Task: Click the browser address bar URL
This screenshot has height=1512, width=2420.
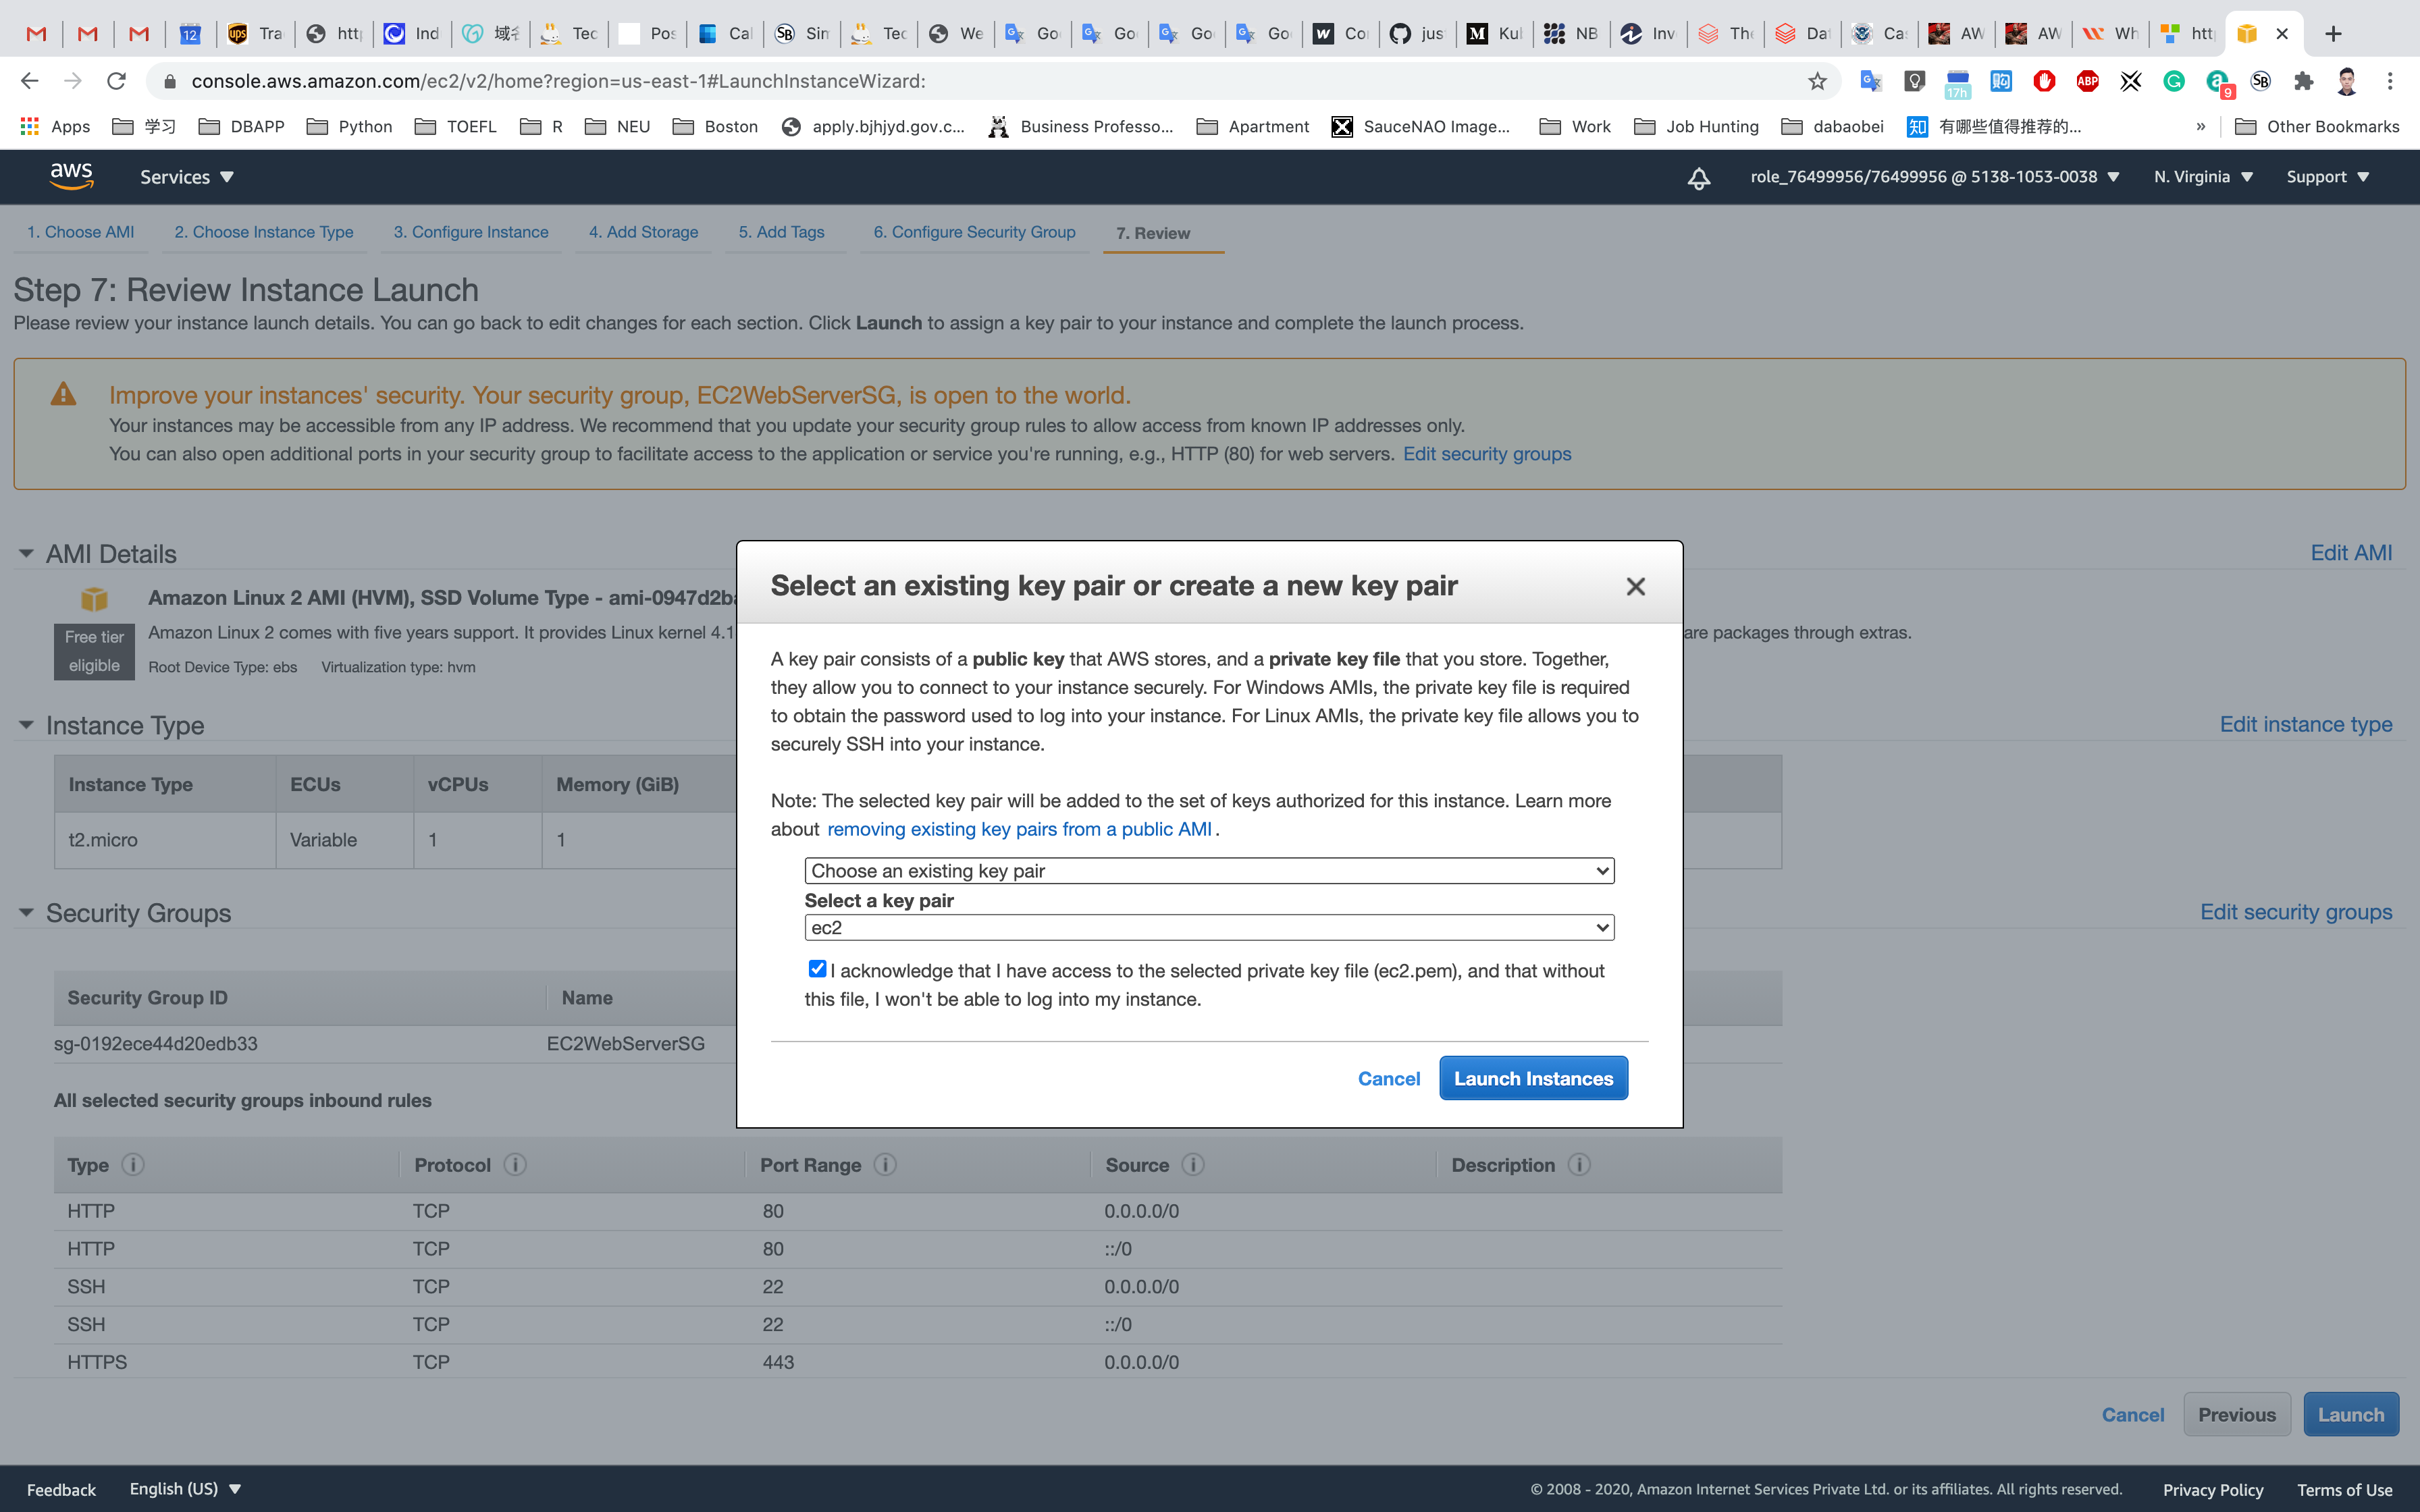Action: 558,81
